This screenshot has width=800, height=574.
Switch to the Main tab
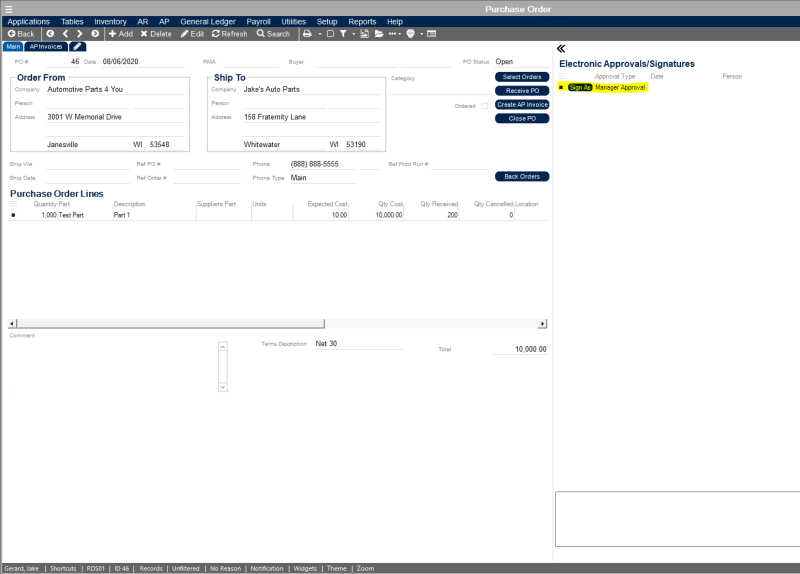pos(13,46)
